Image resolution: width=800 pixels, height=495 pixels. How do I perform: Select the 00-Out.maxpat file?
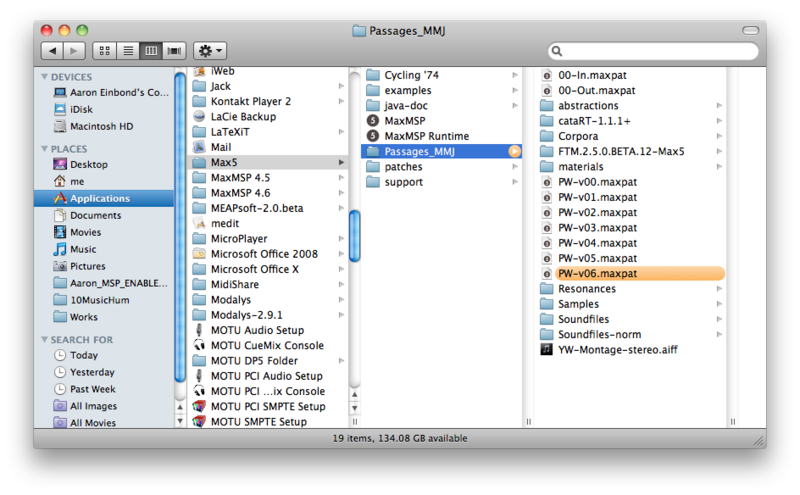point(588,90)
